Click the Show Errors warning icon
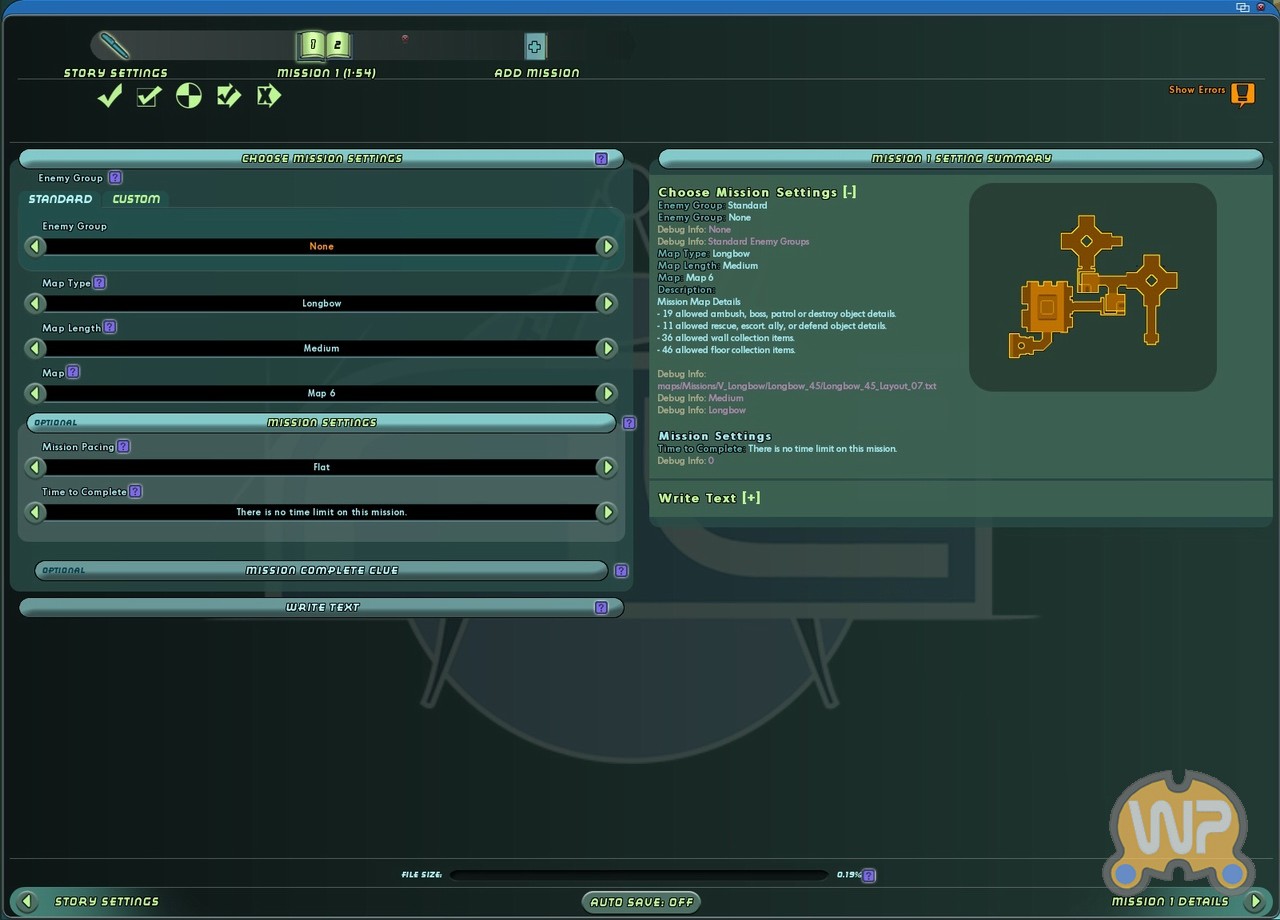 [x=1242, y=94]
